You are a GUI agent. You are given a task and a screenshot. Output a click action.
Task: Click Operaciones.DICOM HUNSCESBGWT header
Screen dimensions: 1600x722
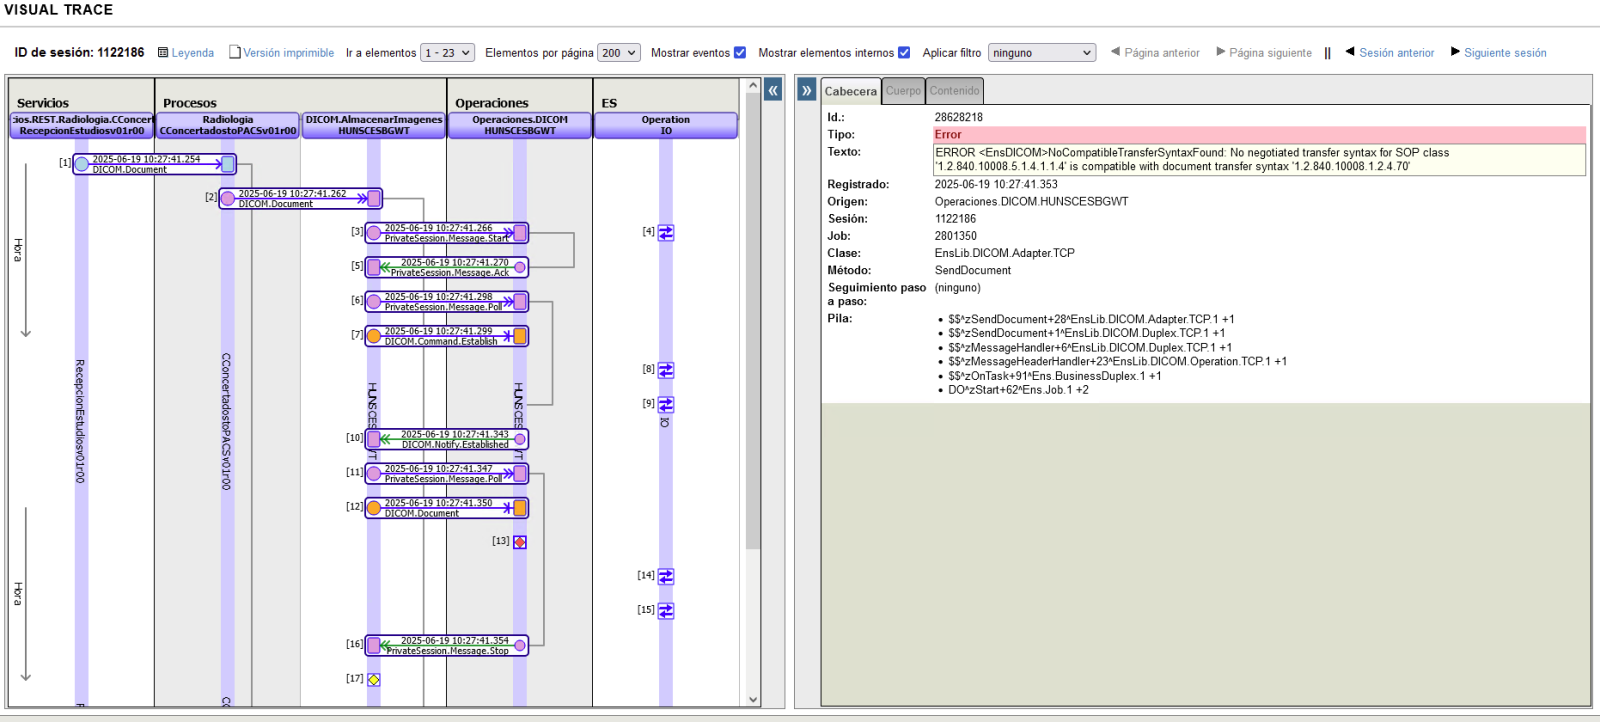(x=520, y=125)
